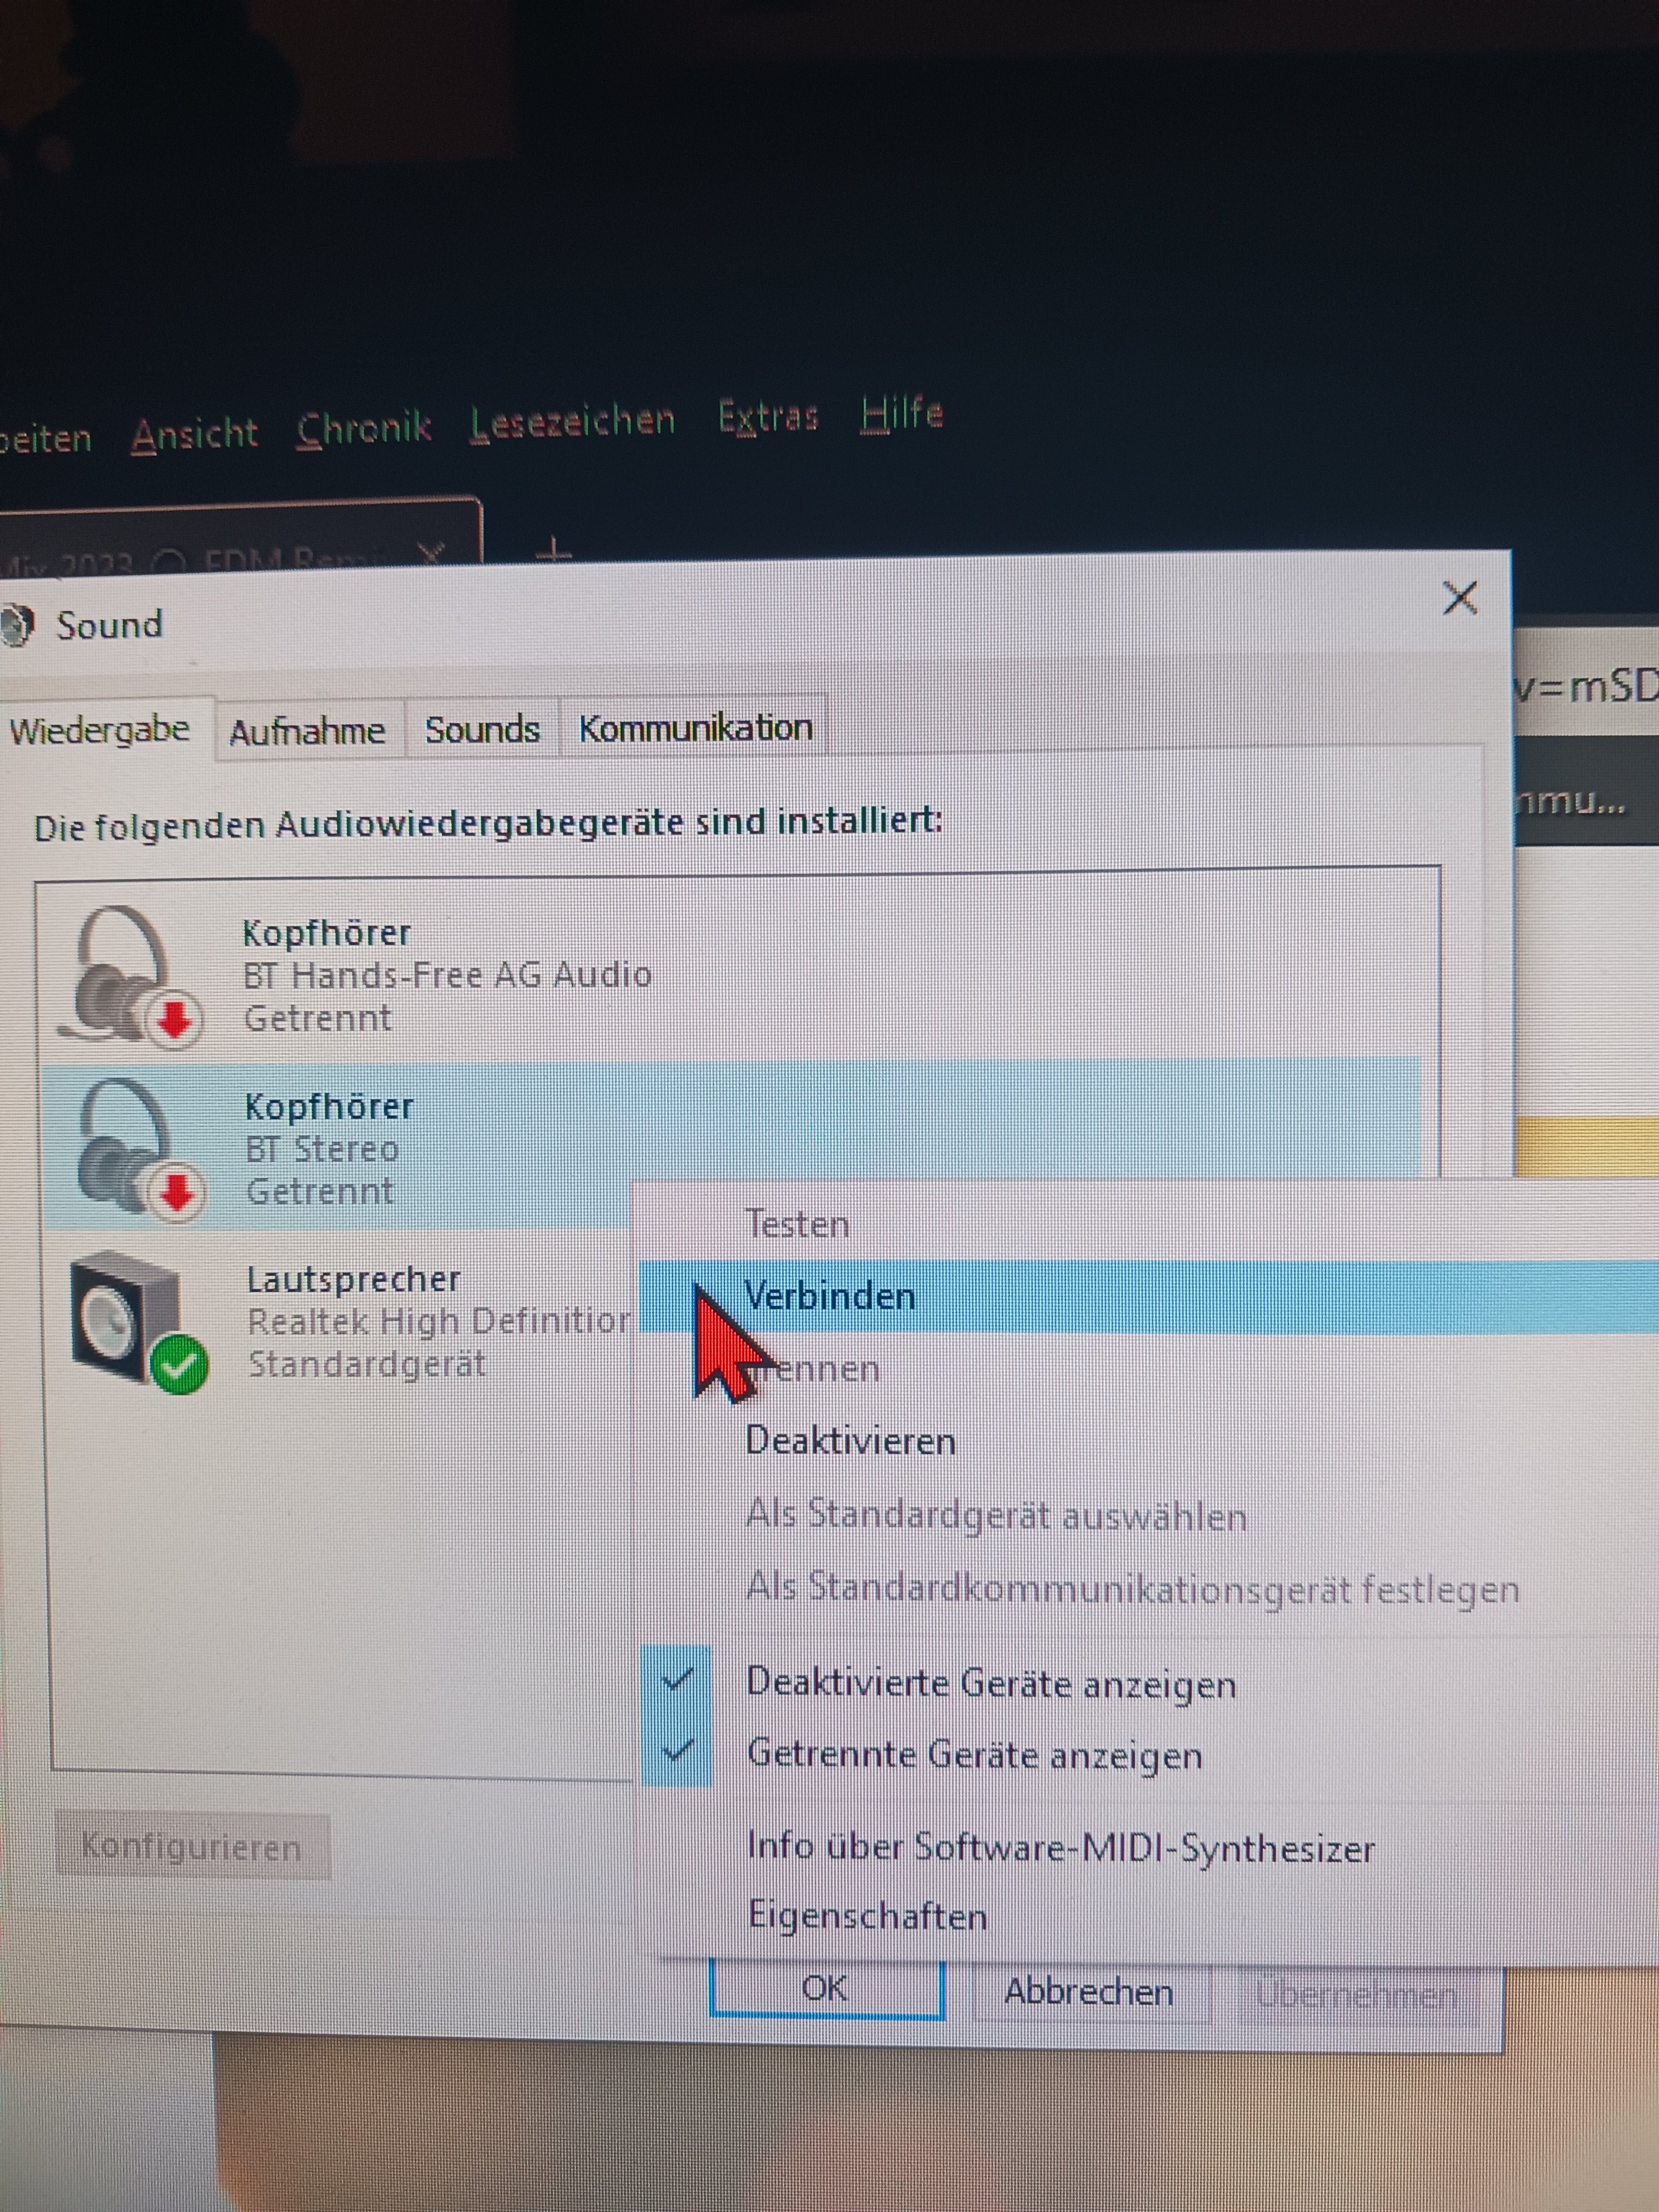This screenshot has height=2212, width=1659.
Task: Open the Chronik browser menu
Action: 364,429
